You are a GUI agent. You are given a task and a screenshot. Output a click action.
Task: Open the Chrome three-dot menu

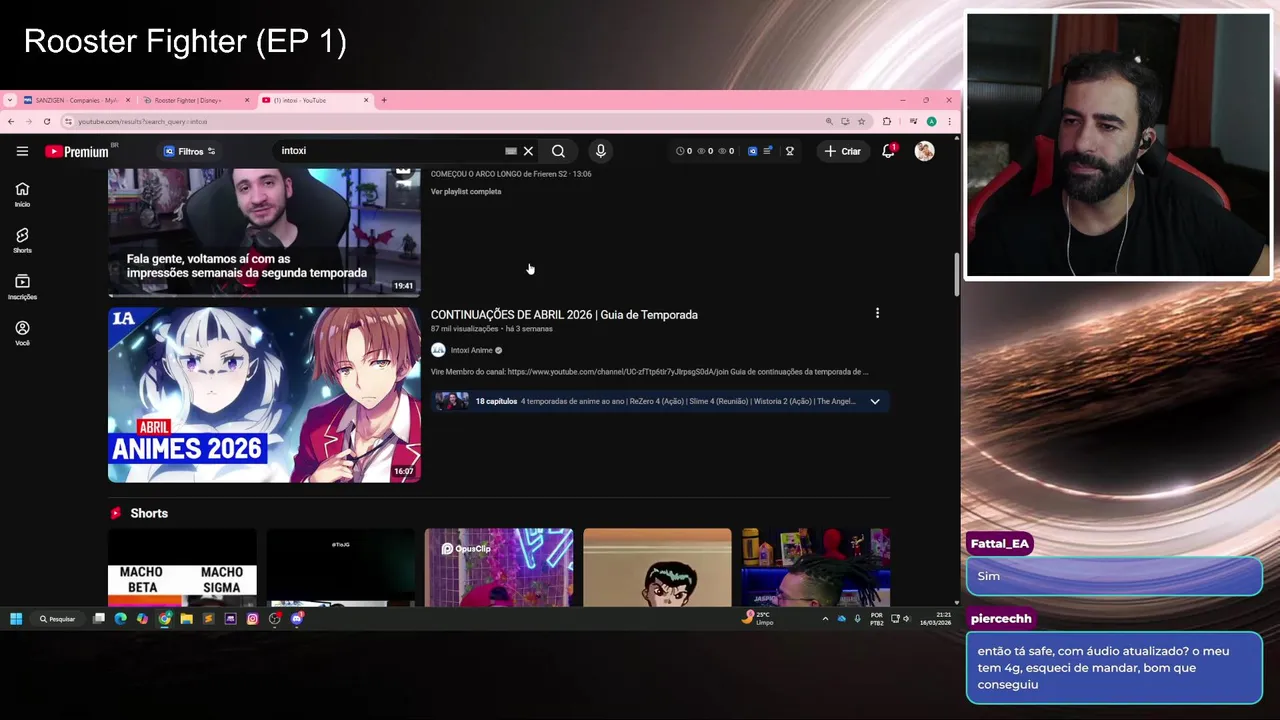click(949, 121)
